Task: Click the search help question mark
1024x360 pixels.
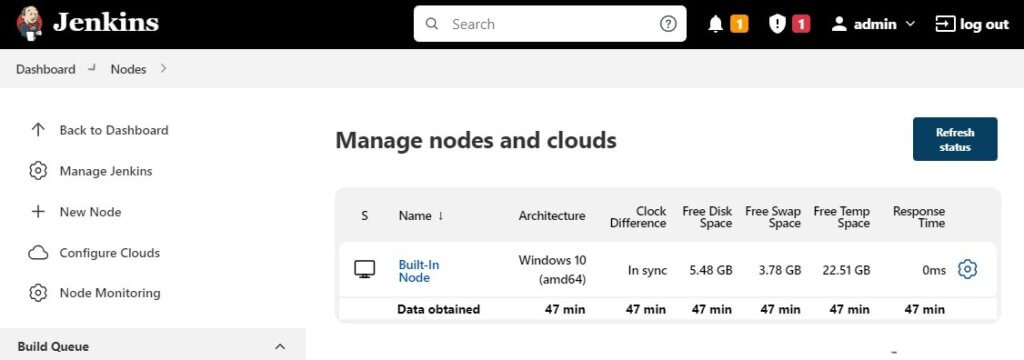Action: point(667,24)
